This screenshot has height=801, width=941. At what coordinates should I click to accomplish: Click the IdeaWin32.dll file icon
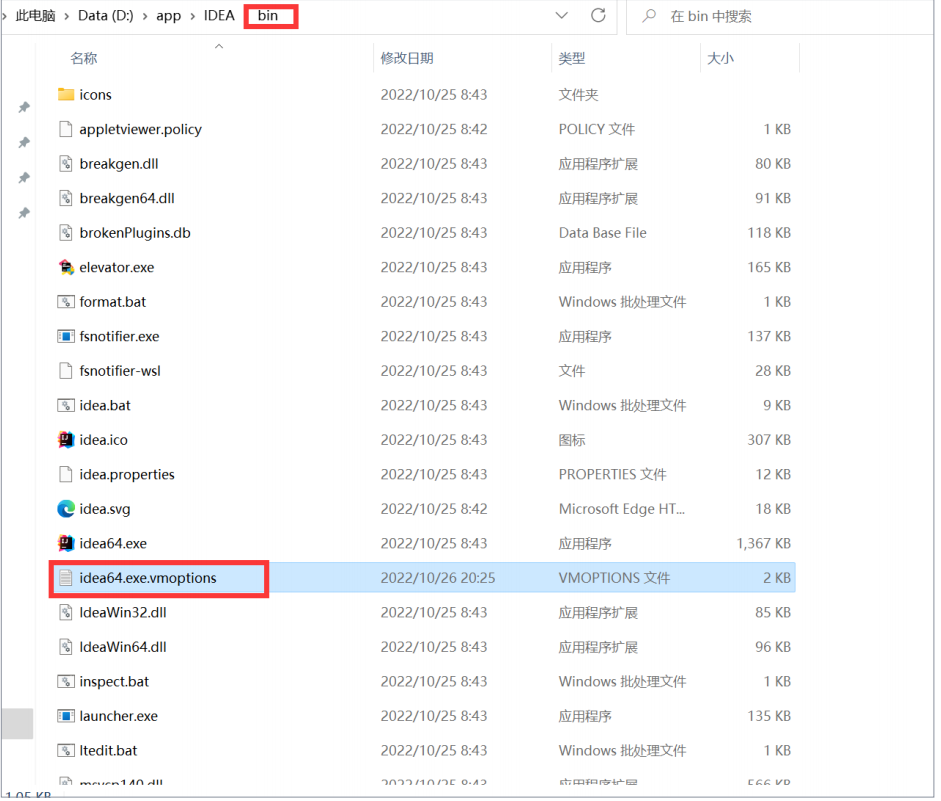65,613
